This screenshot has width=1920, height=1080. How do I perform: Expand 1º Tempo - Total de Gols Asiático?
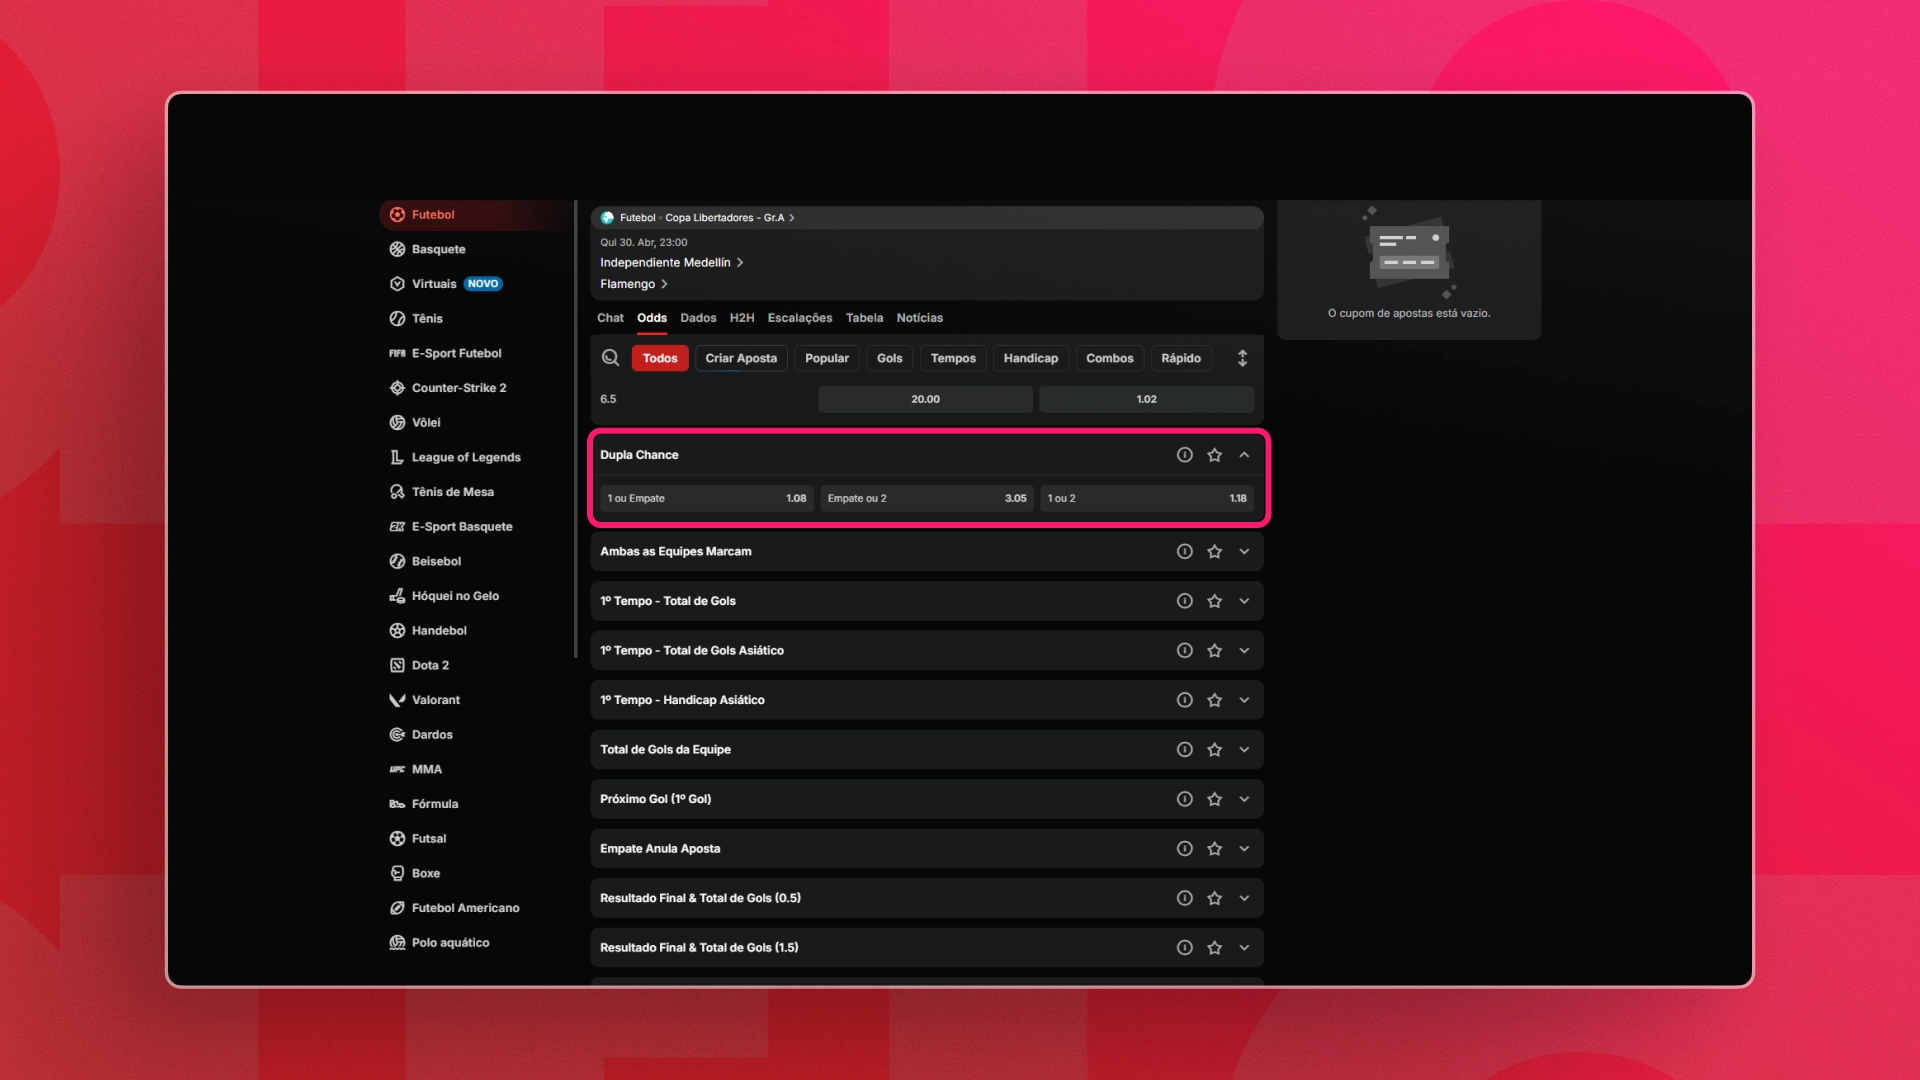click(x=1244, y=651)
